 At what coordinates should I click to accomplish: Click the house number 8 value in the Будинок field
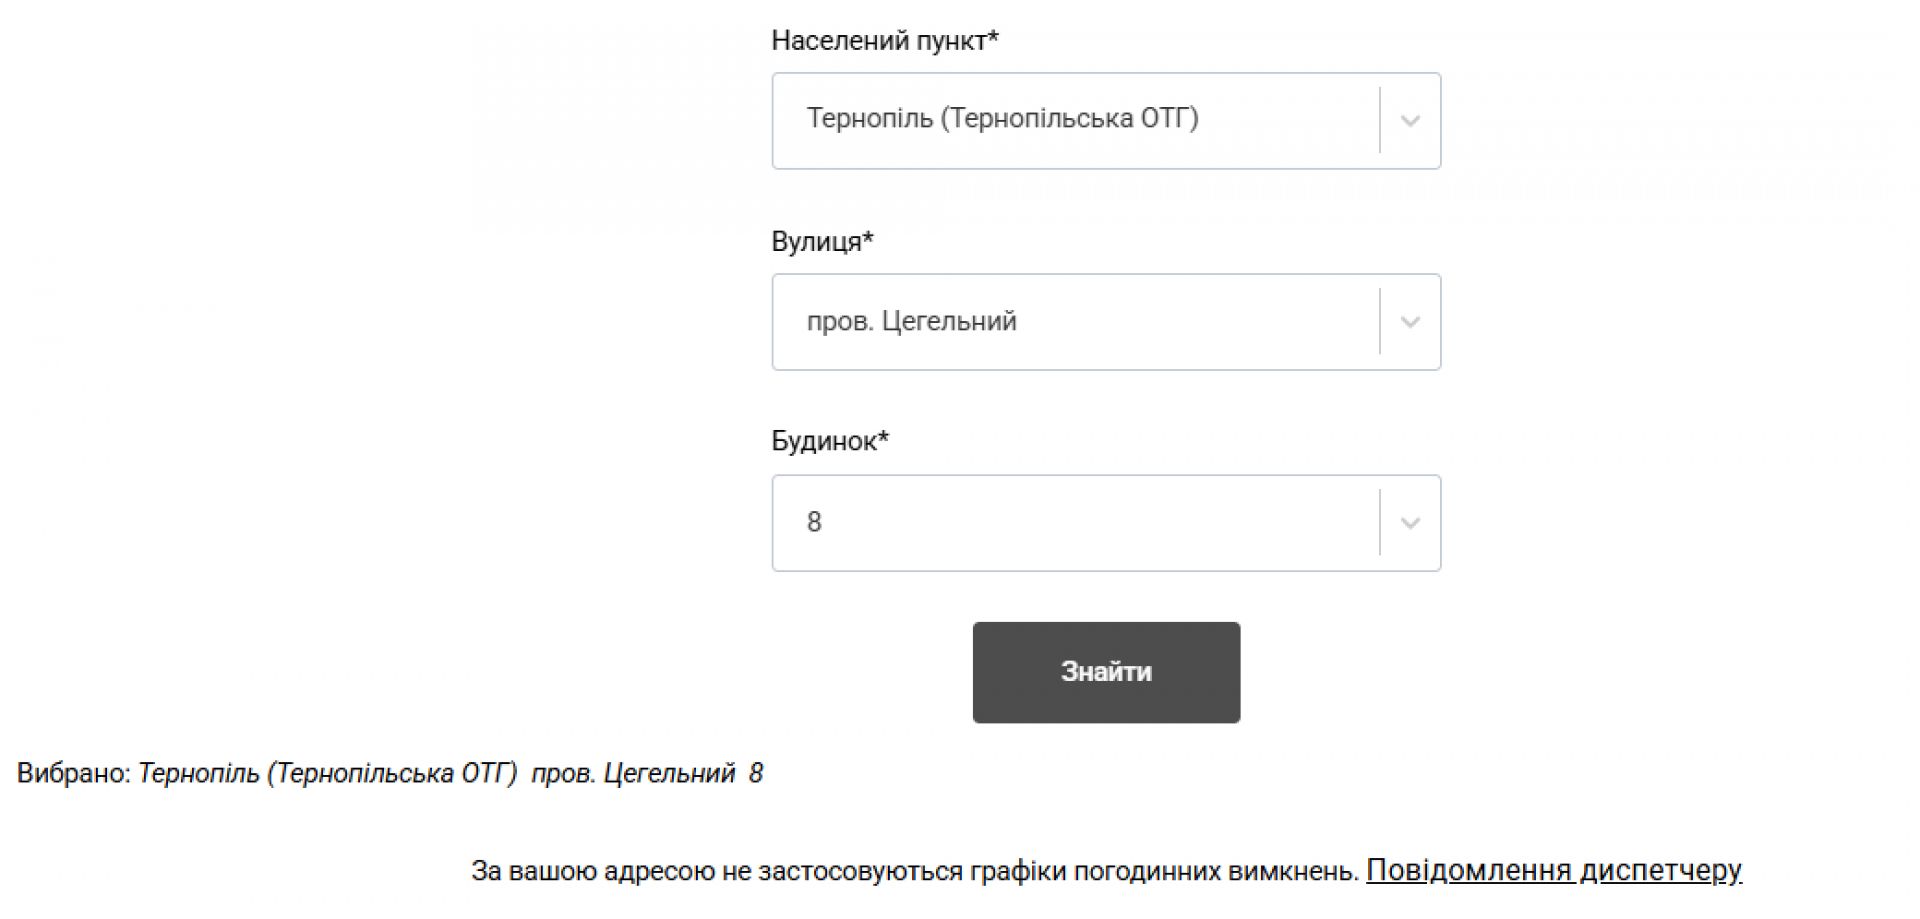pos(814,522)
